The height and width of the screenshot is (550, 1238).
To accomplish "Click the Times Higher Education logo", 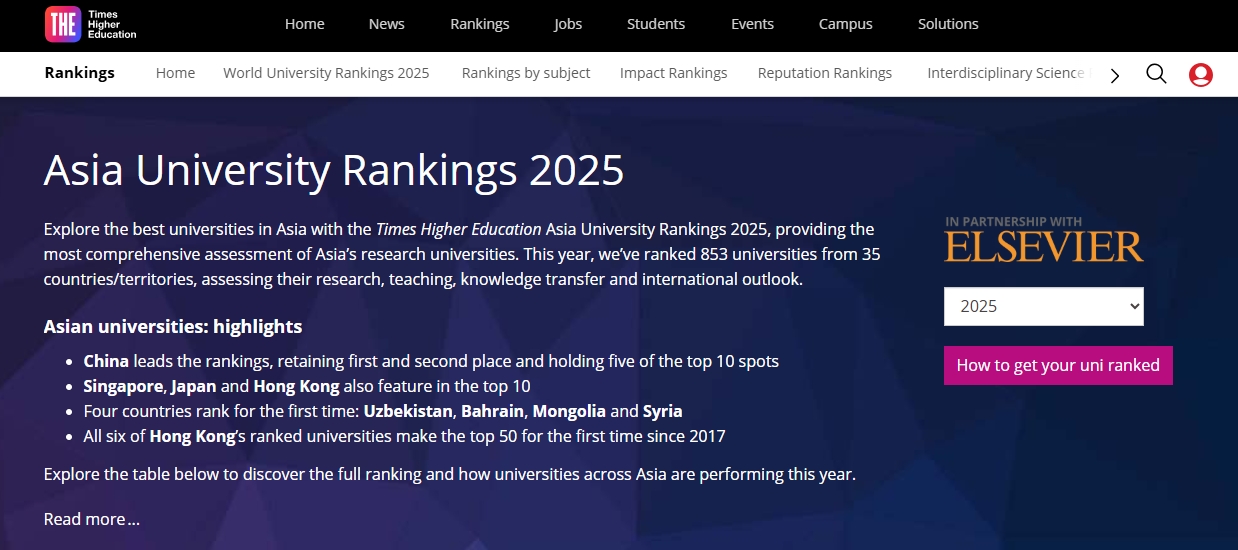I will (x=90, y=25).
